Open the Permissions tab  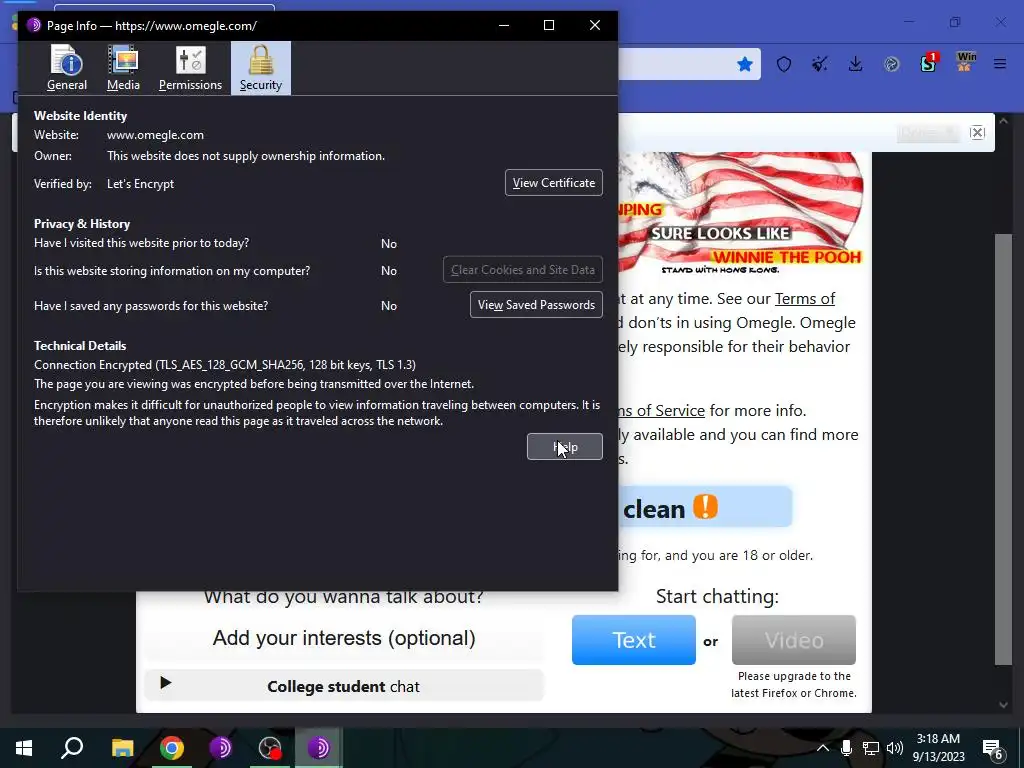(190, 69)
